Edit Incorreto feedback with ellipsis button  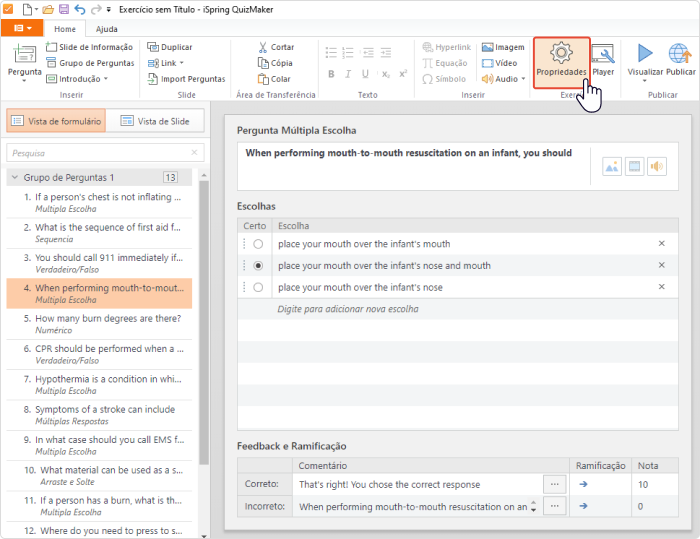pyautogui.click(x=554, y=506)
